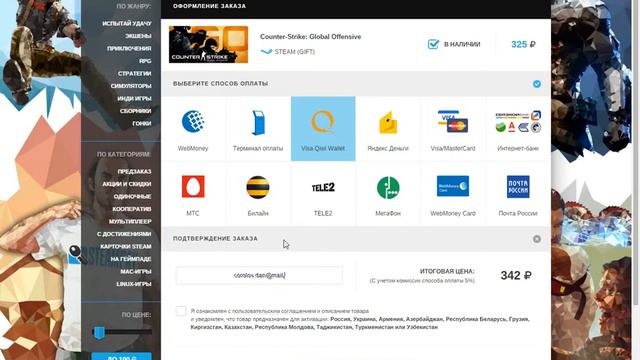Screen dimensions: 640x360
Task: Browse the Приключения genre
Action: point(129,49)
